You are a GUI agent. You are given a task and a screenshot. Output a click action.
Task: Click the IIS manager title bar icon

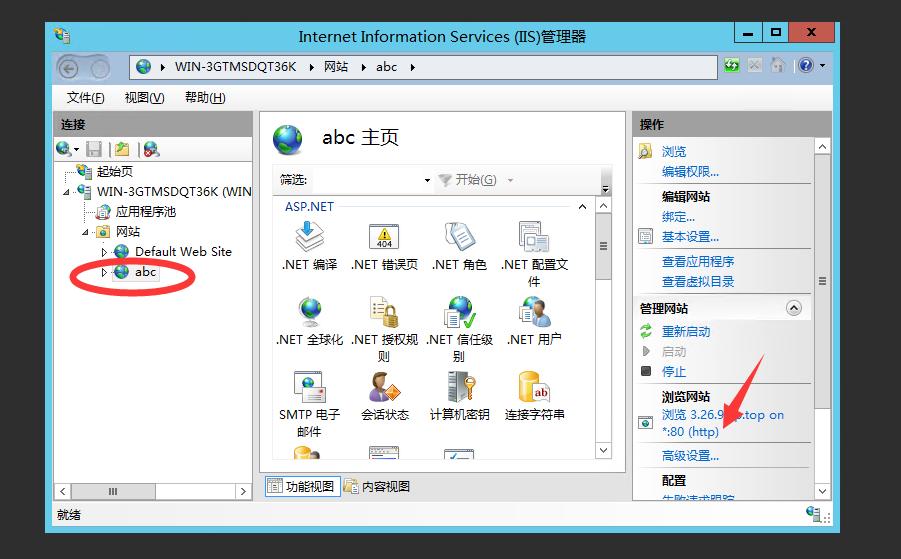62,36
